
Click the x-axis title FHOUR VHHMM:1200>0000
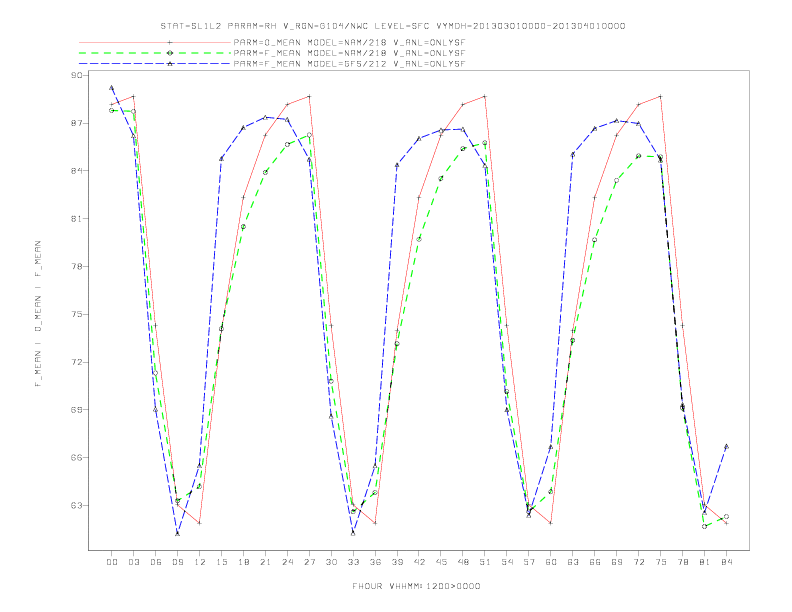coord(416,586)
